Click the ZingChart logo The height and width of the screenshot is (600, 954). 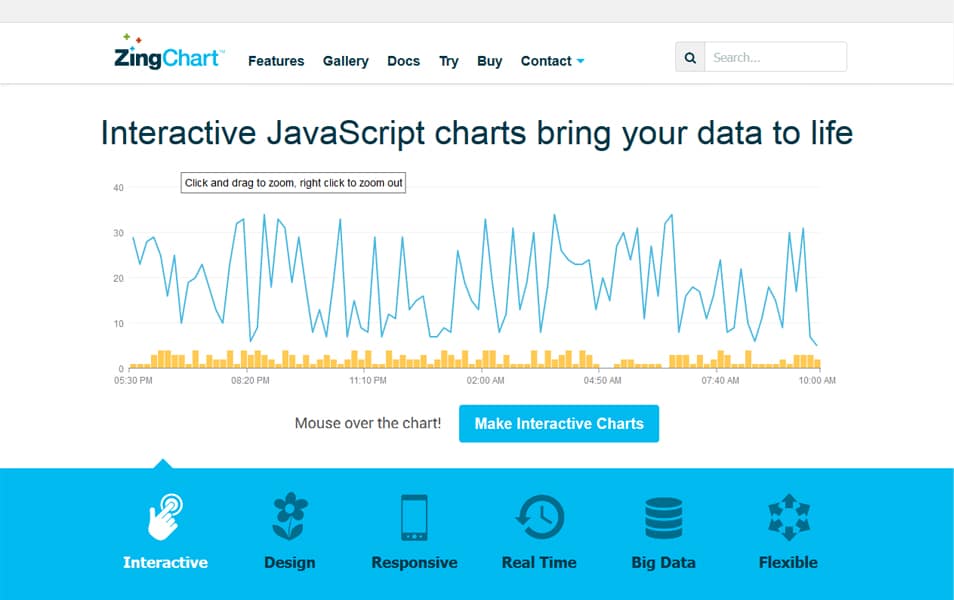tap(169, 52)
